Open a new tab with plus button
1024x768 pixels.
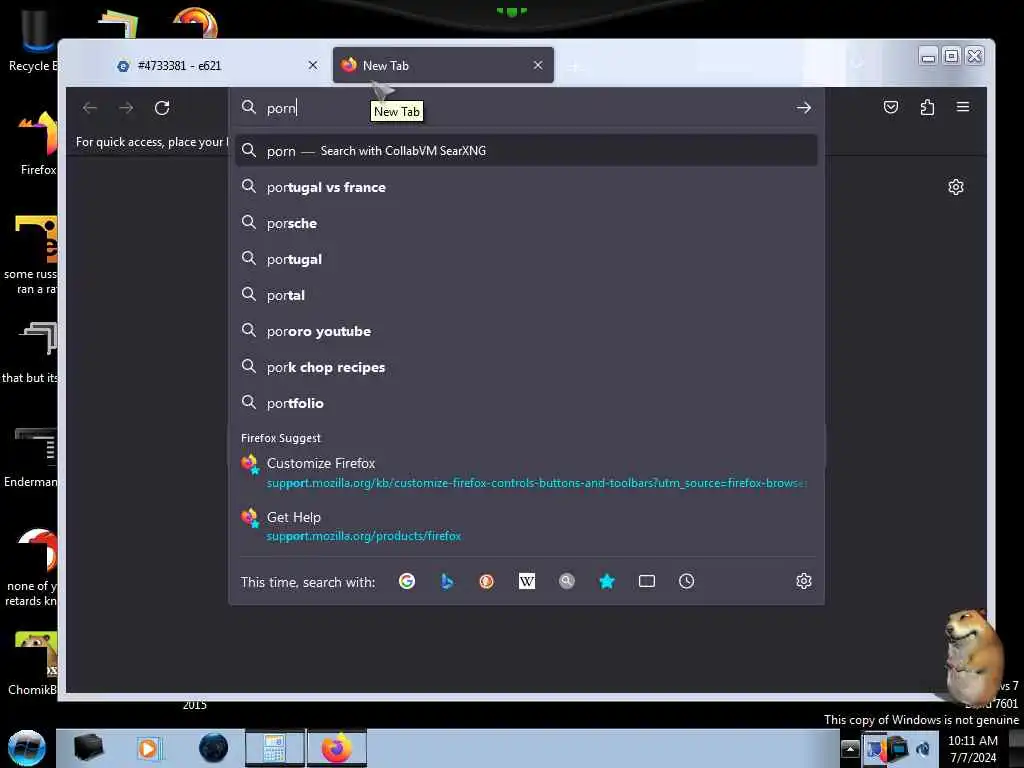tap(575, 66)
